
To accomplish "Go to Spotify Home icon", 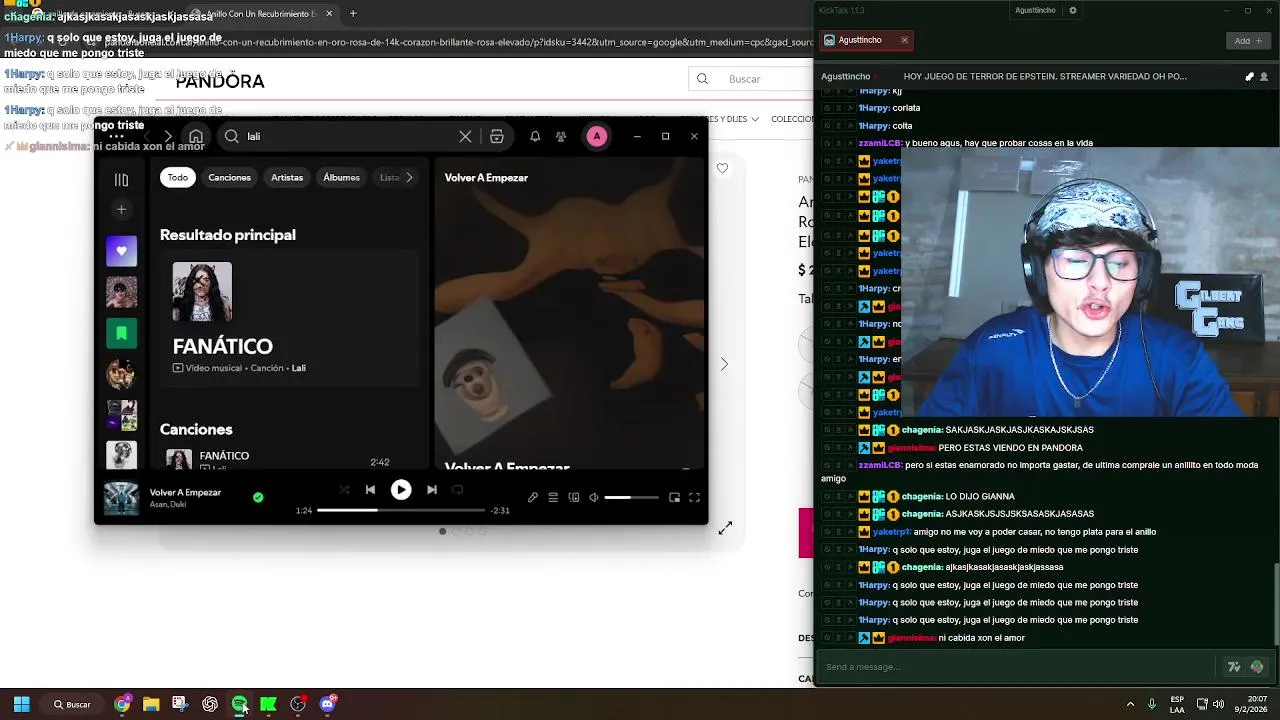I will [196, 137].
